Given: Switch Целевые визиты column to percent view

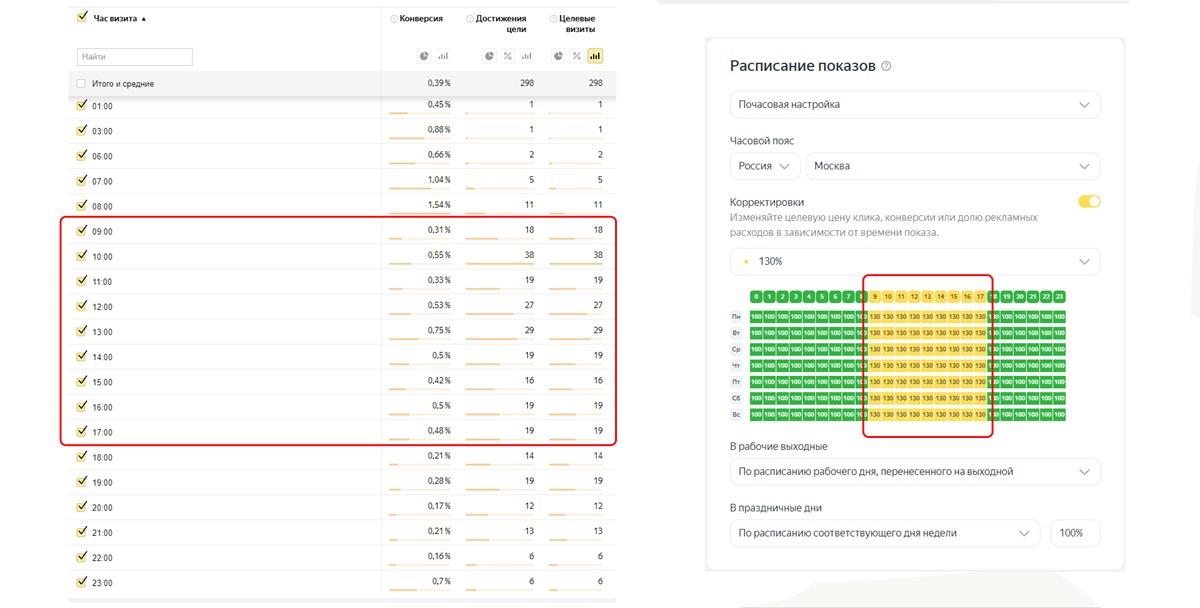Looking at the screenshot, I should pyautogui.click(x=577, y=56).
